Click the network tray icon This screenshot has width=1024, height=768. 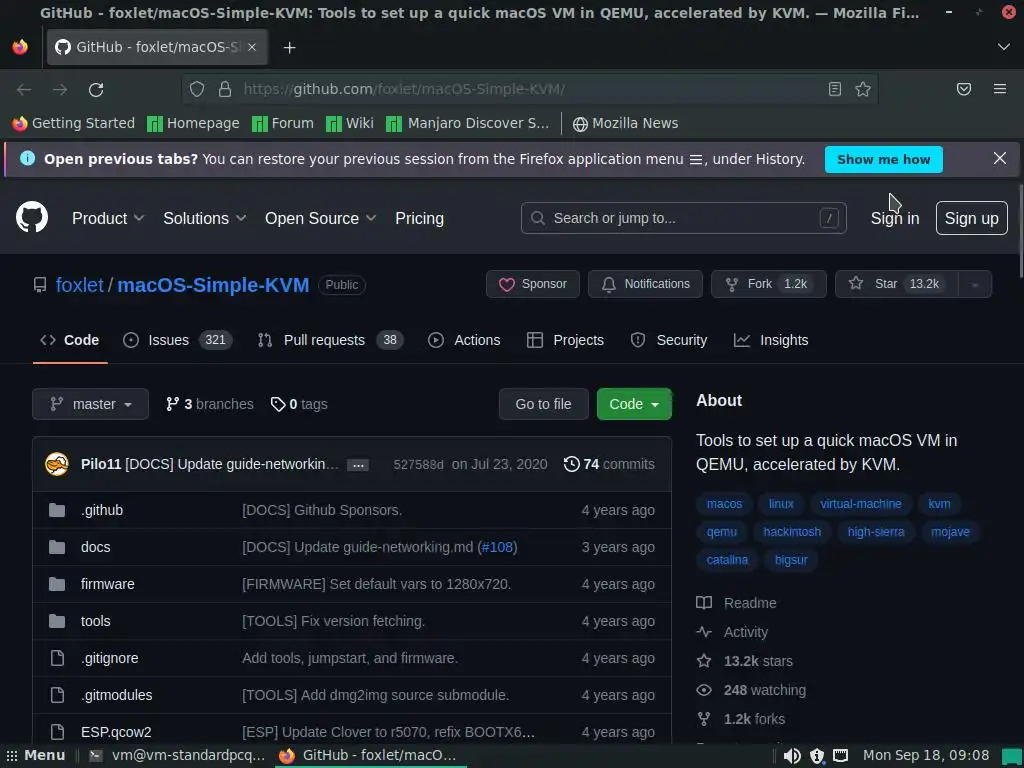[x=840, y=756]
